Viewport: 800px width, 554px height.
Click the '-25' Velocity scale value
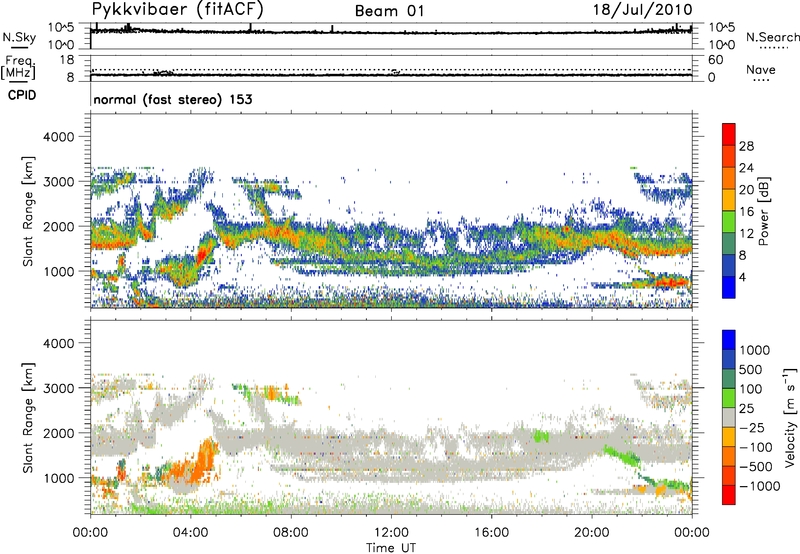[x=755, y=427]
